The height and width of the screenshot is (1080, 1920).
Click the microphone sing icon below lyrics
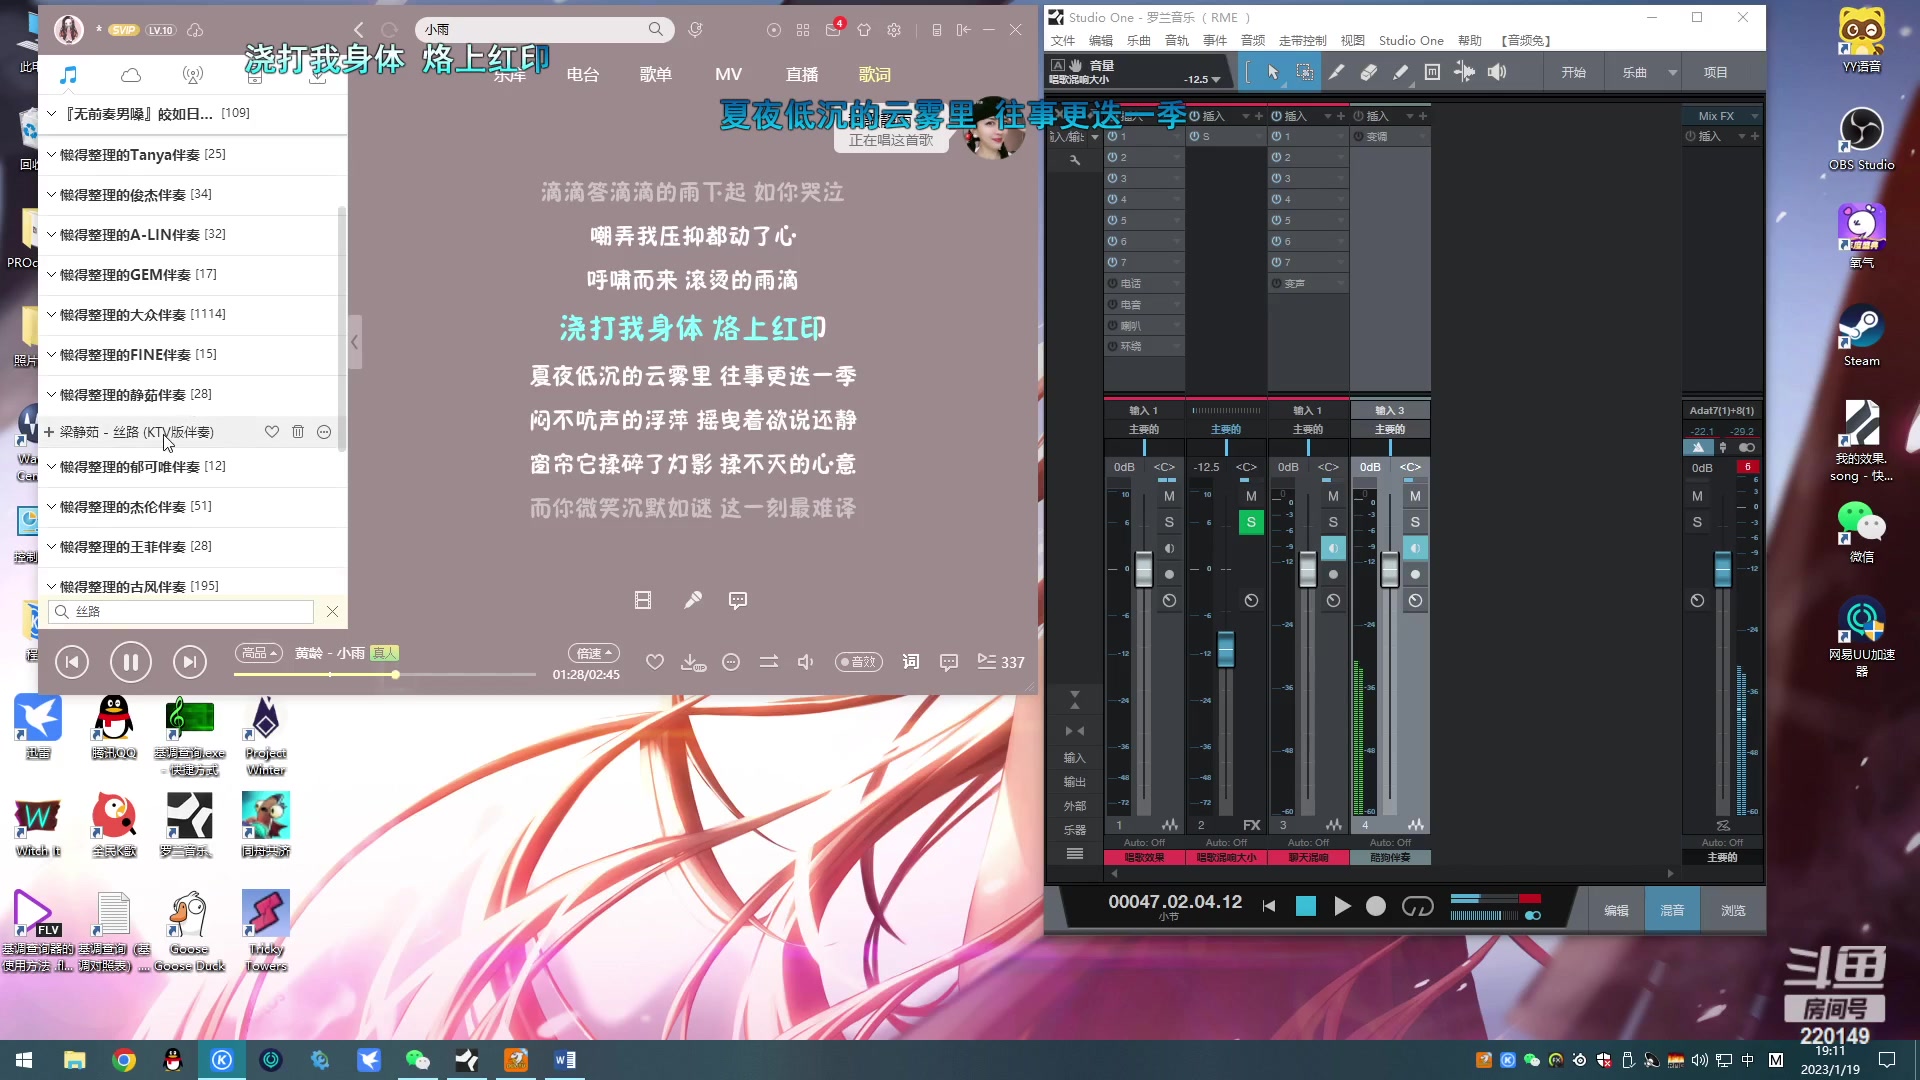[692, 600]
